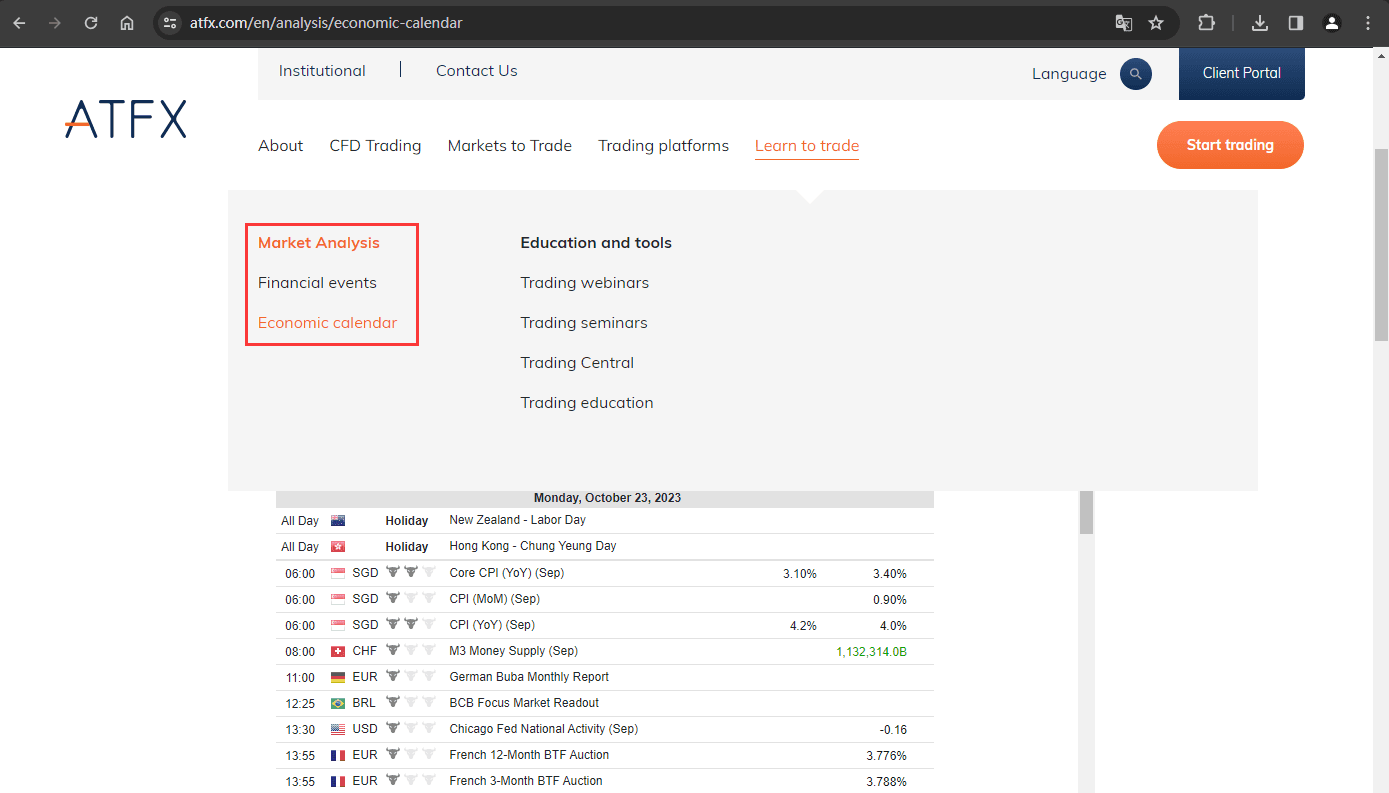
Task: Click Education and tools heading
Action: coord(596,243)
